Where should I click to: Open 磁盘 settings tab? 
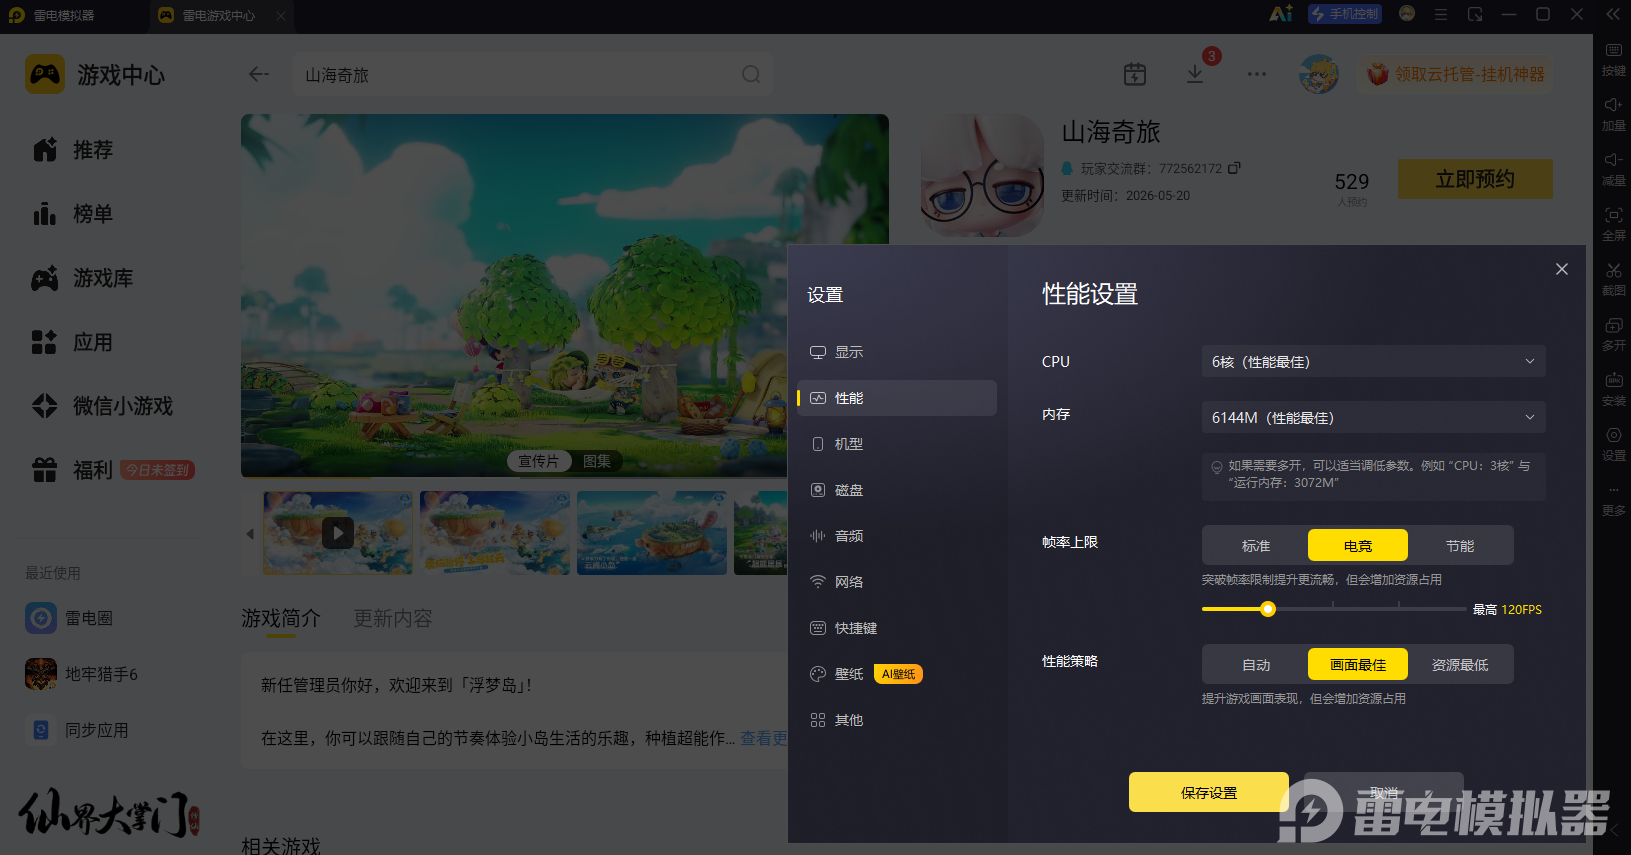click(x=897, y=490)
